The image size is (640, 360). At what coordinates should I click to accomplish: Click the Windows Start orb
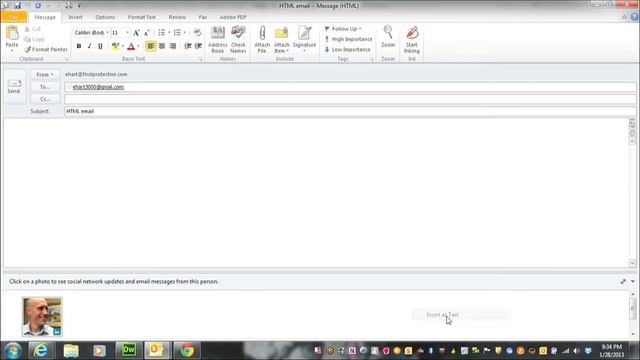coord(13,351)
